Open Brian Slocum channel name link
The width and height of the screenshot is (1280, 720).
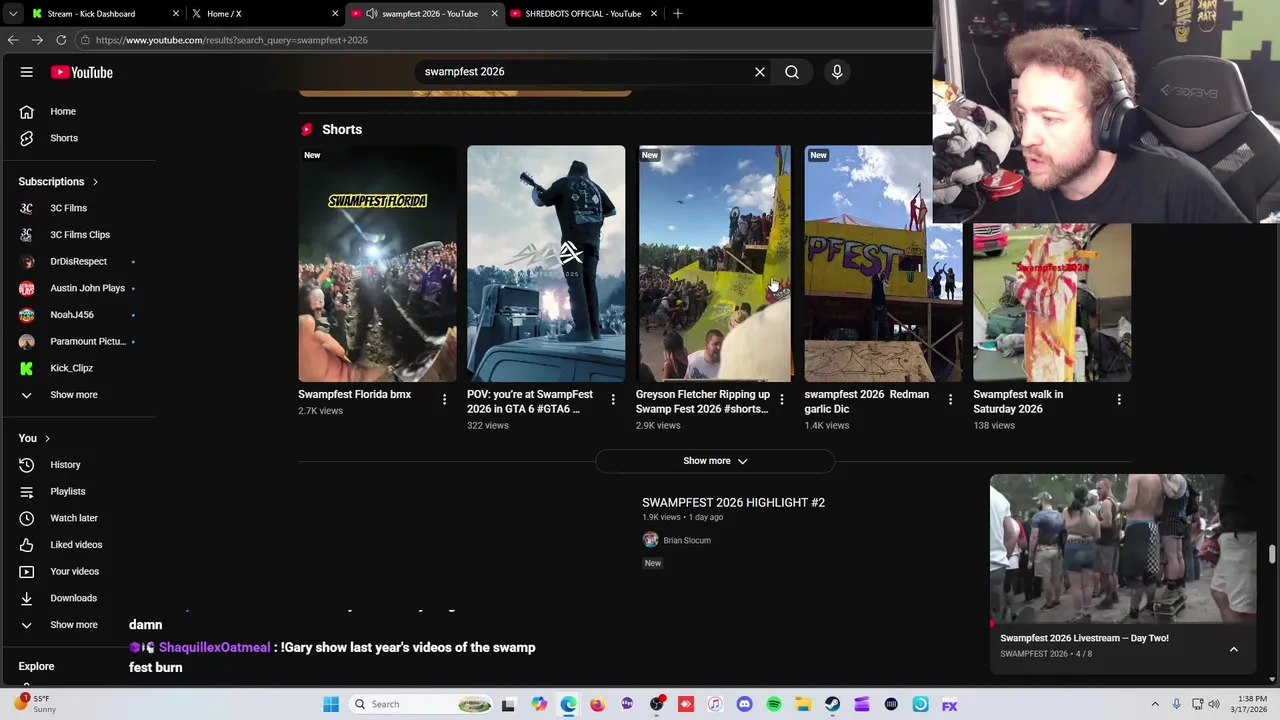click(687, 540)
